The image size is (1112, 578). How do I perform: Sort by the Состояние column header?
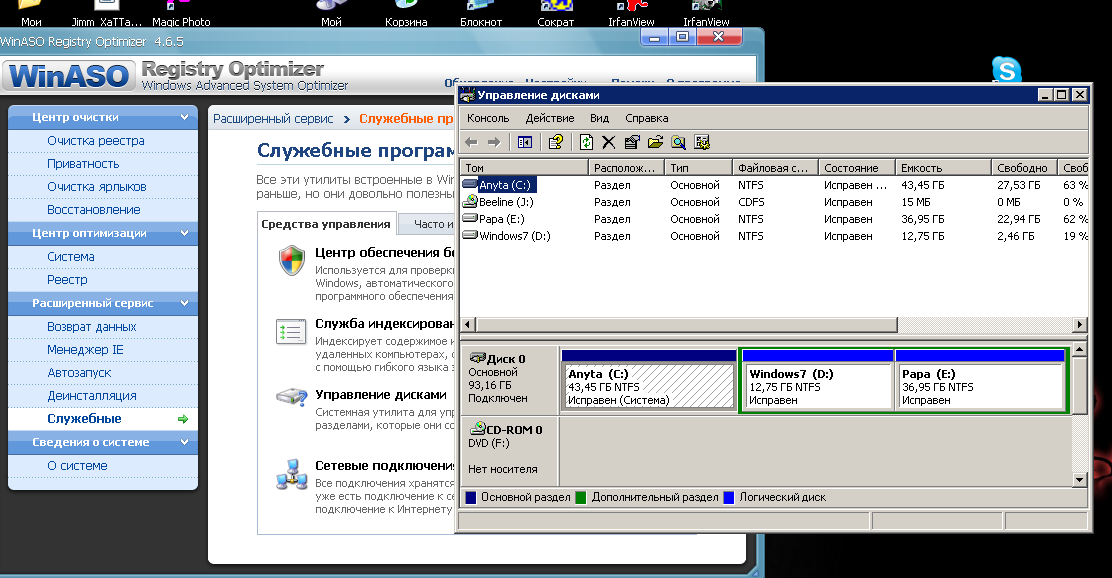(856, 168)
